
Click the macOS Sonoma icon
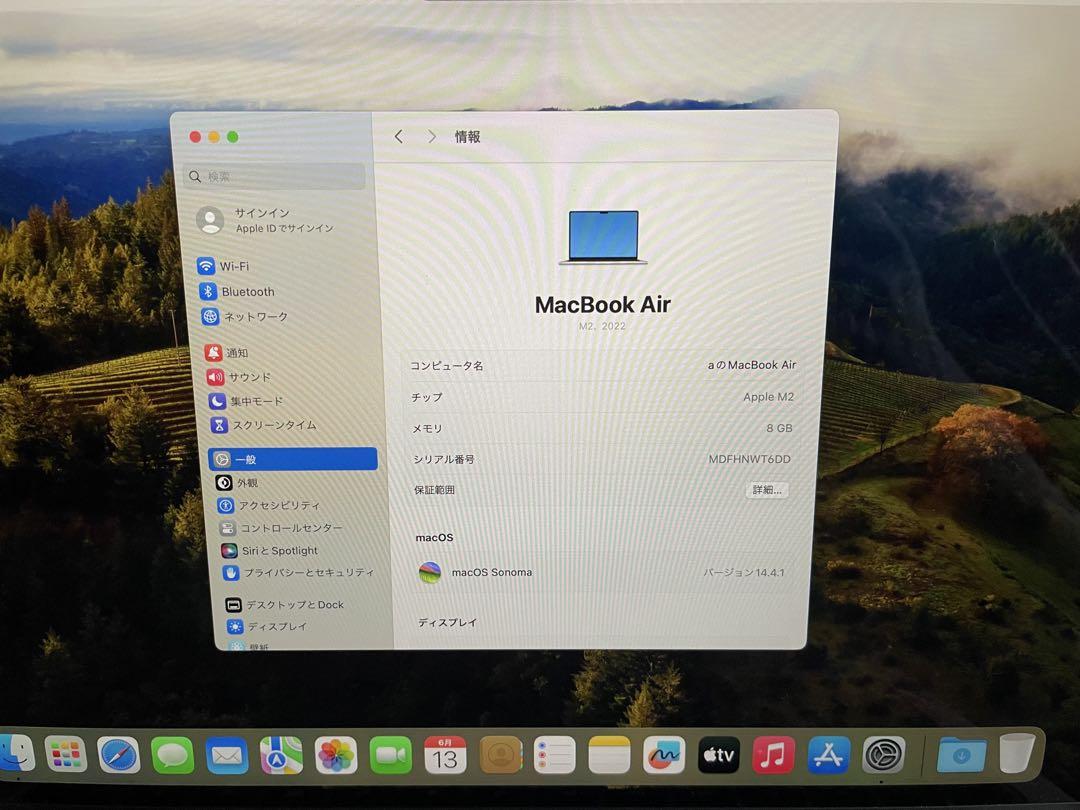tap(430, 572)
